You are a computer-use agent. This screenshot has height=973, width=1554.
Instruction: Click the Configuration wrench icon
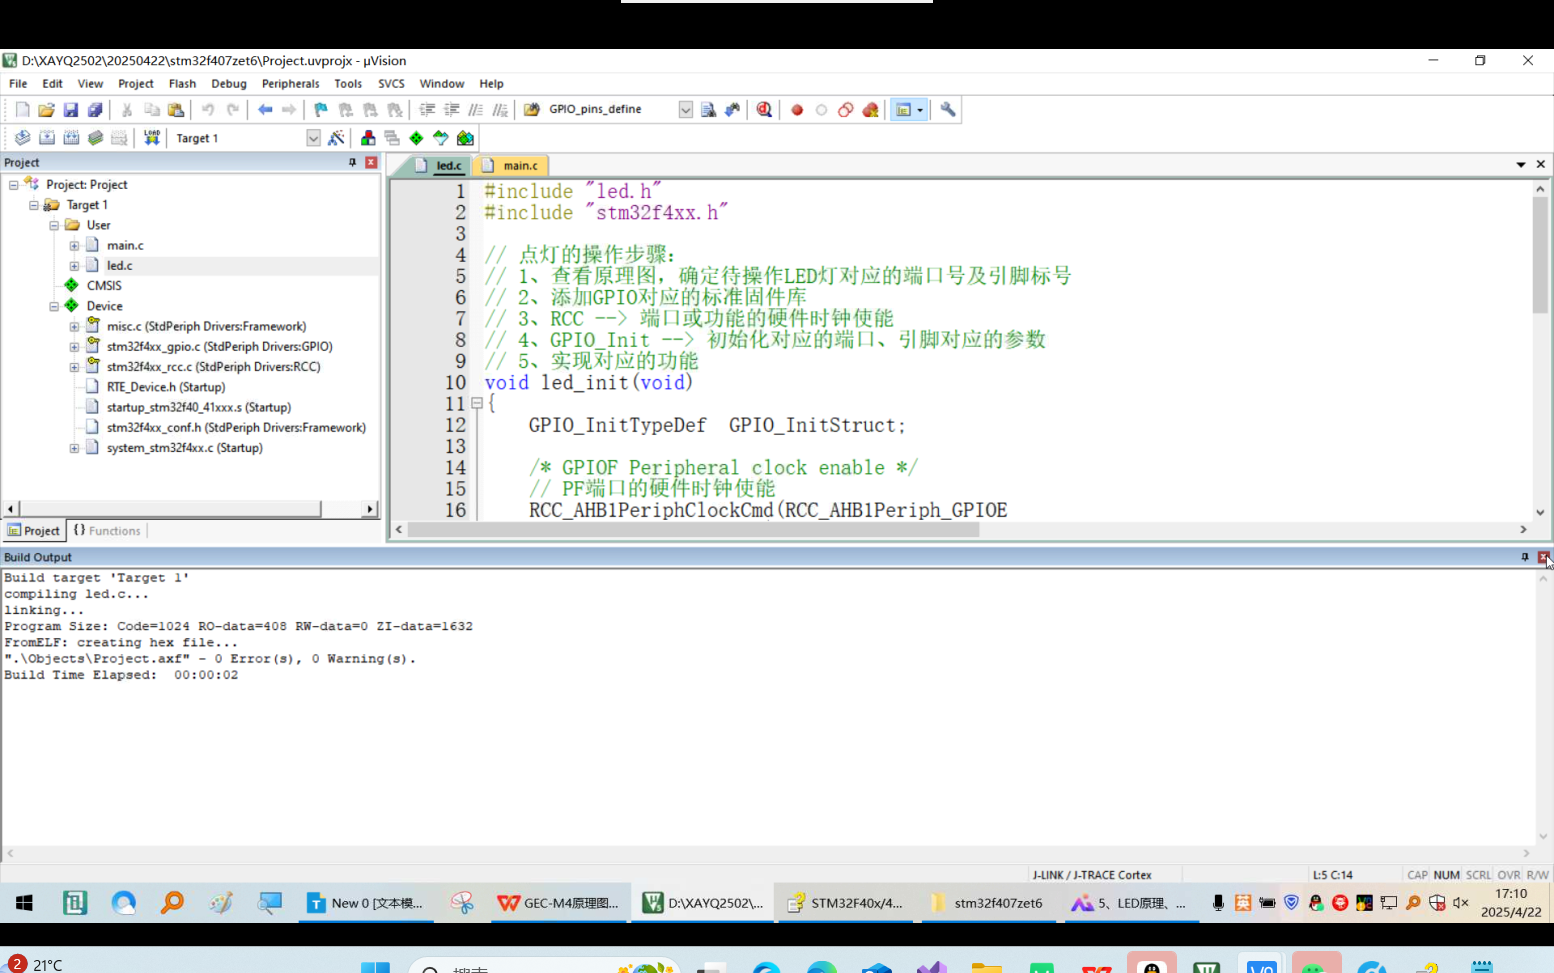[x=947, y=109]
